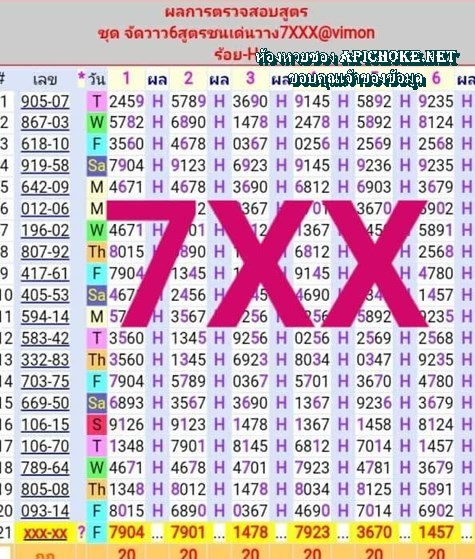The image size is (475, 559).
Task: Open the 703-75 result link
Action: [45, 381]
